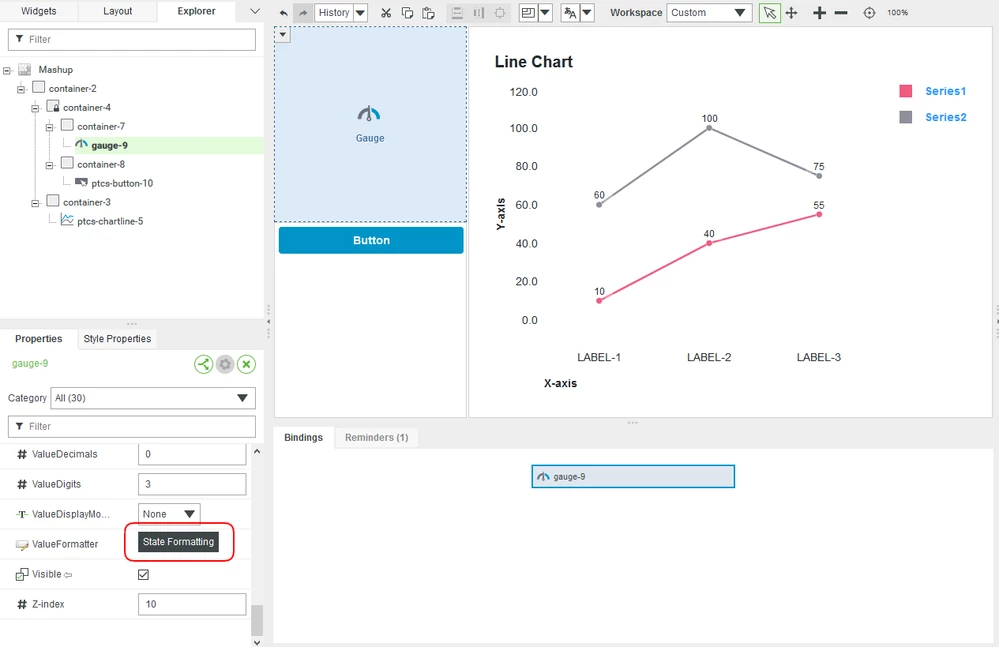The height and width of the screenshot is (648, 999).
Task: Click the reset zoom target icon
Action: point(869,13)
